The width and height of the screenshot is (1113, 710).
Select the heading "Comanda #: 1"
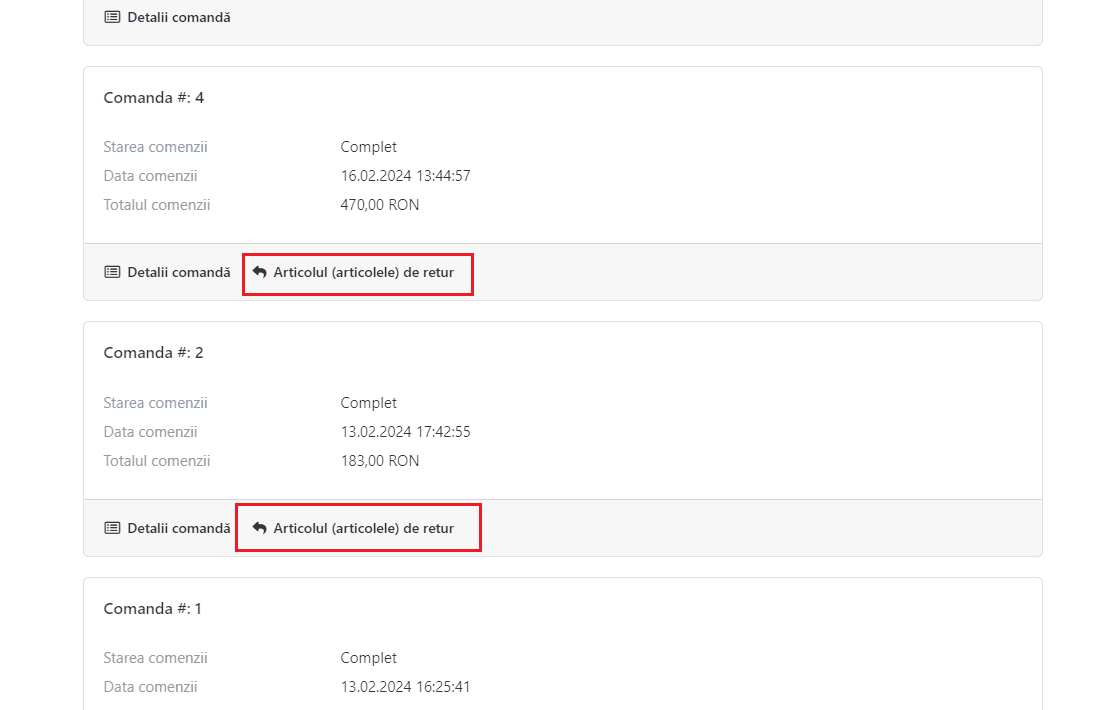153,609
